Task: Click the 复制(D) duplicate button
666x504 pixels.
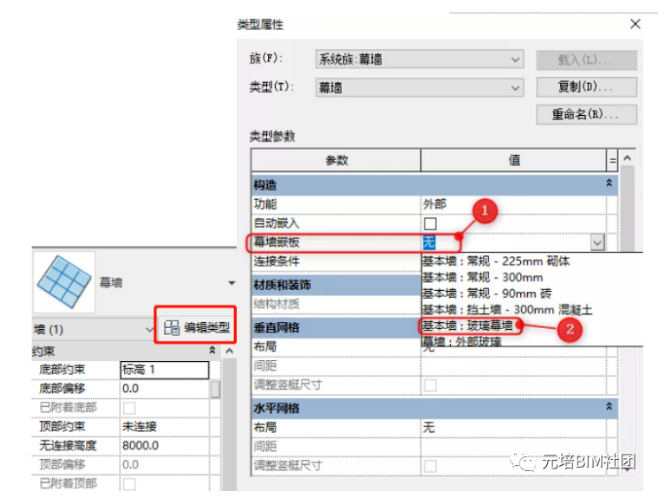Action: click(587, 87)
